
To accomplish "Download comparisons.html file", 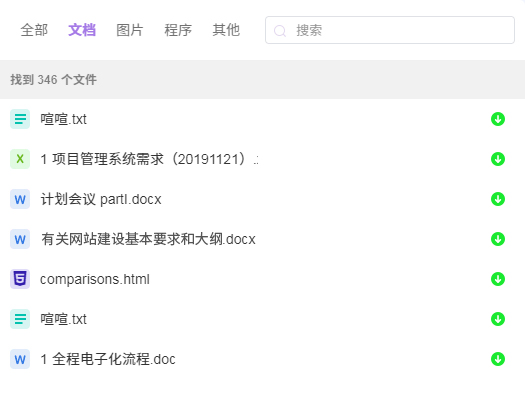I will coord(498,279).
